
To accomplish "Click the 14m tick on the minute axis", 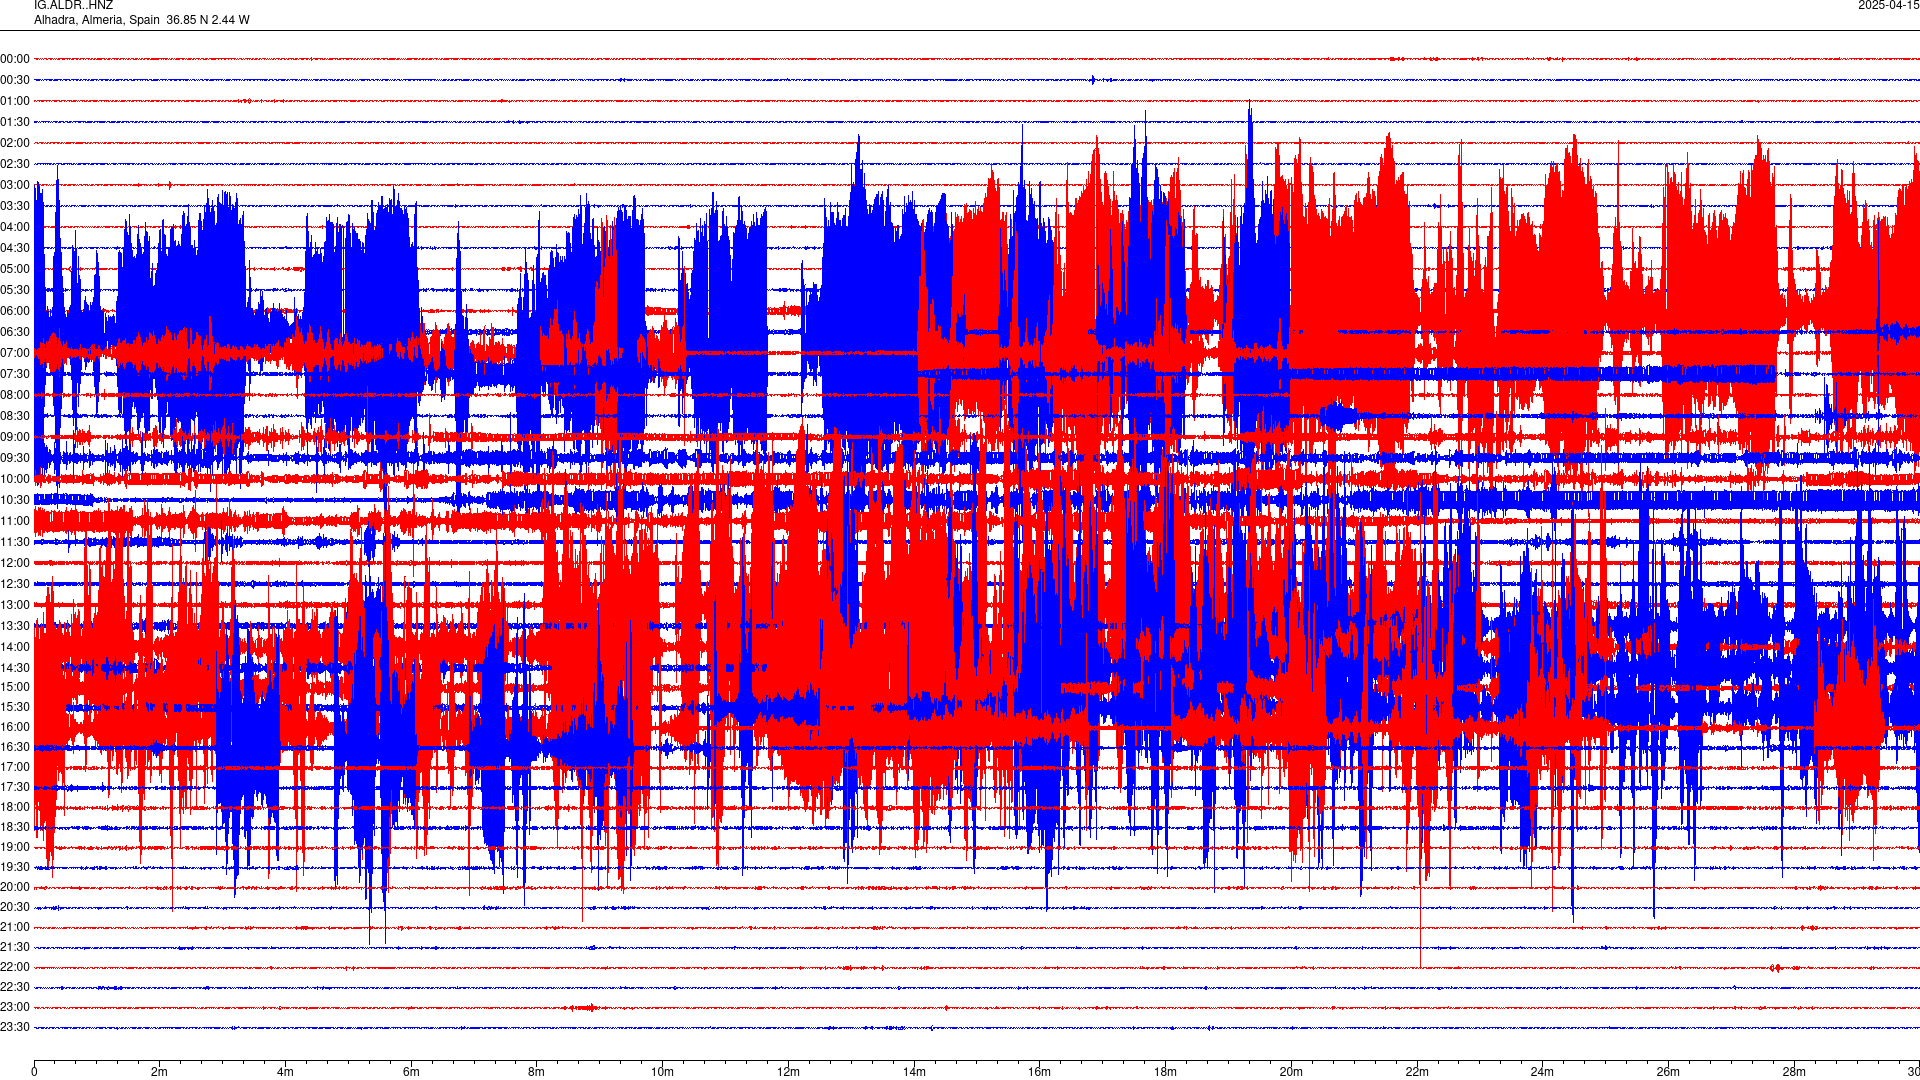I will click(x=914, y=1072).
